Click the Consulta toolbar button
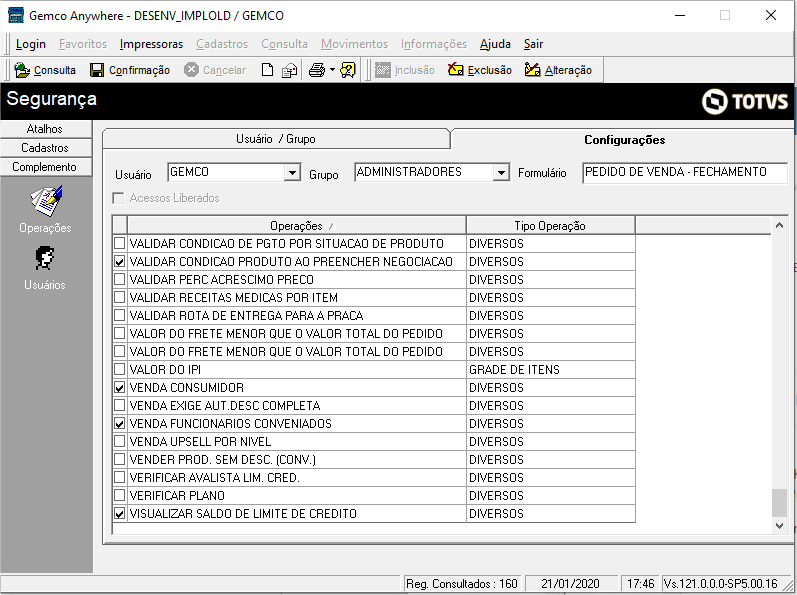 click(x=45, y=70)
